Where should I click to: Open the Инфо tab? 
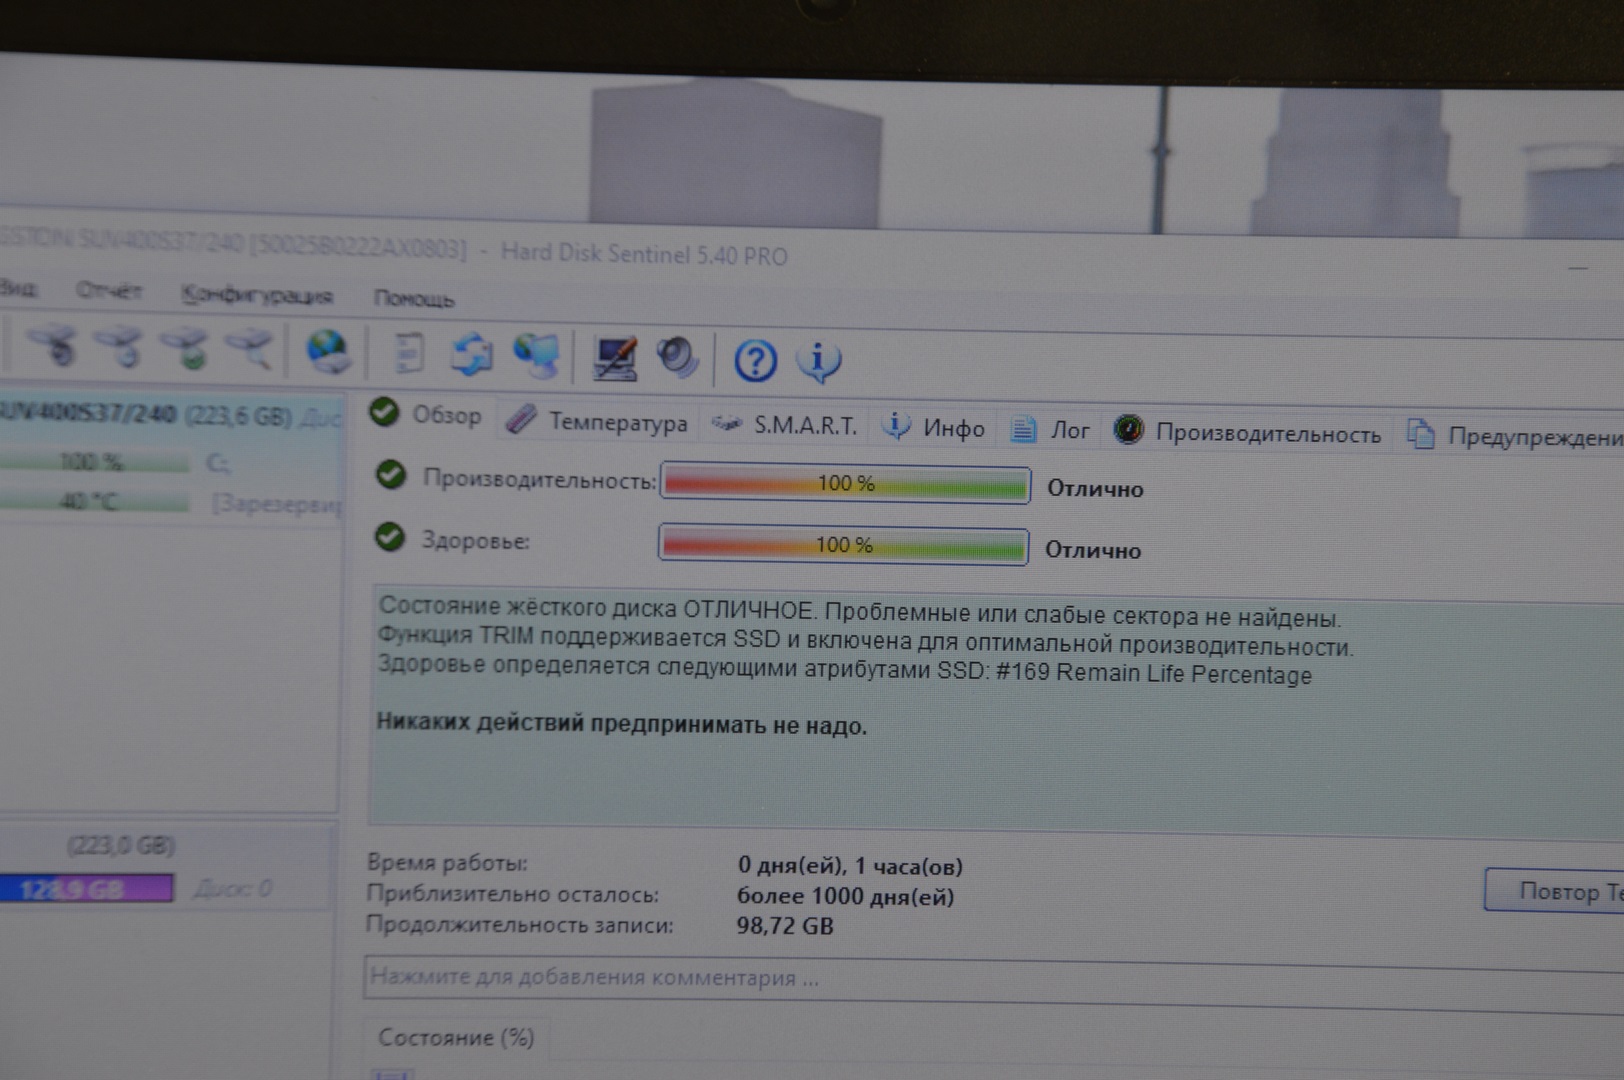pyautogui.click(x=933, y=428)
